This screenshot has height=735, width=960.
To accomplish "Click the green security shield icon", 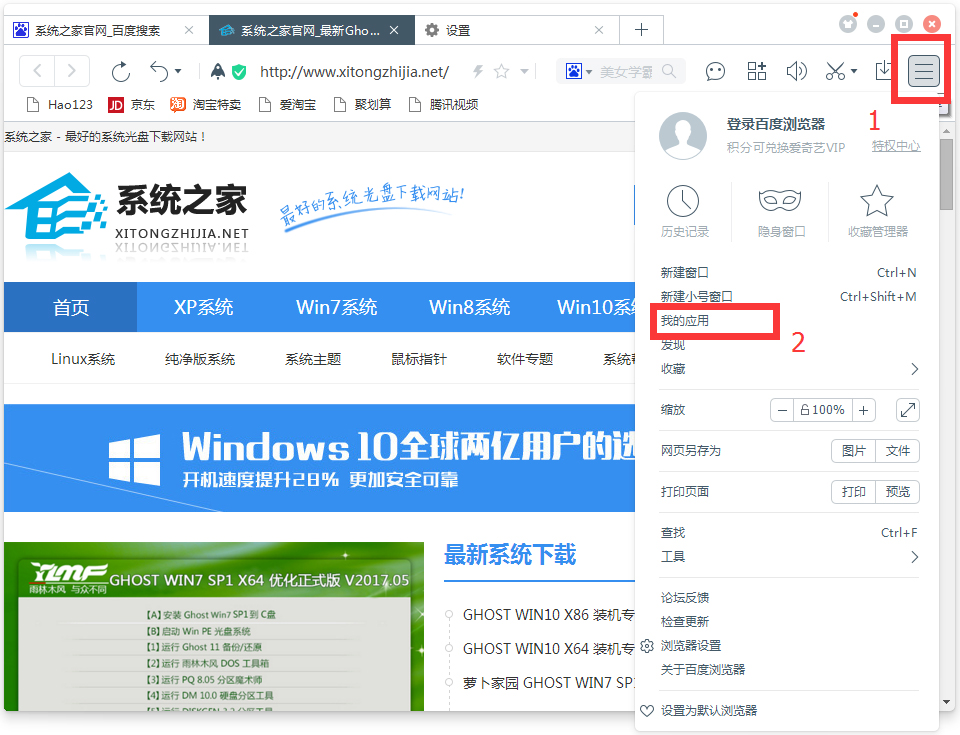I will click(239, 72).
